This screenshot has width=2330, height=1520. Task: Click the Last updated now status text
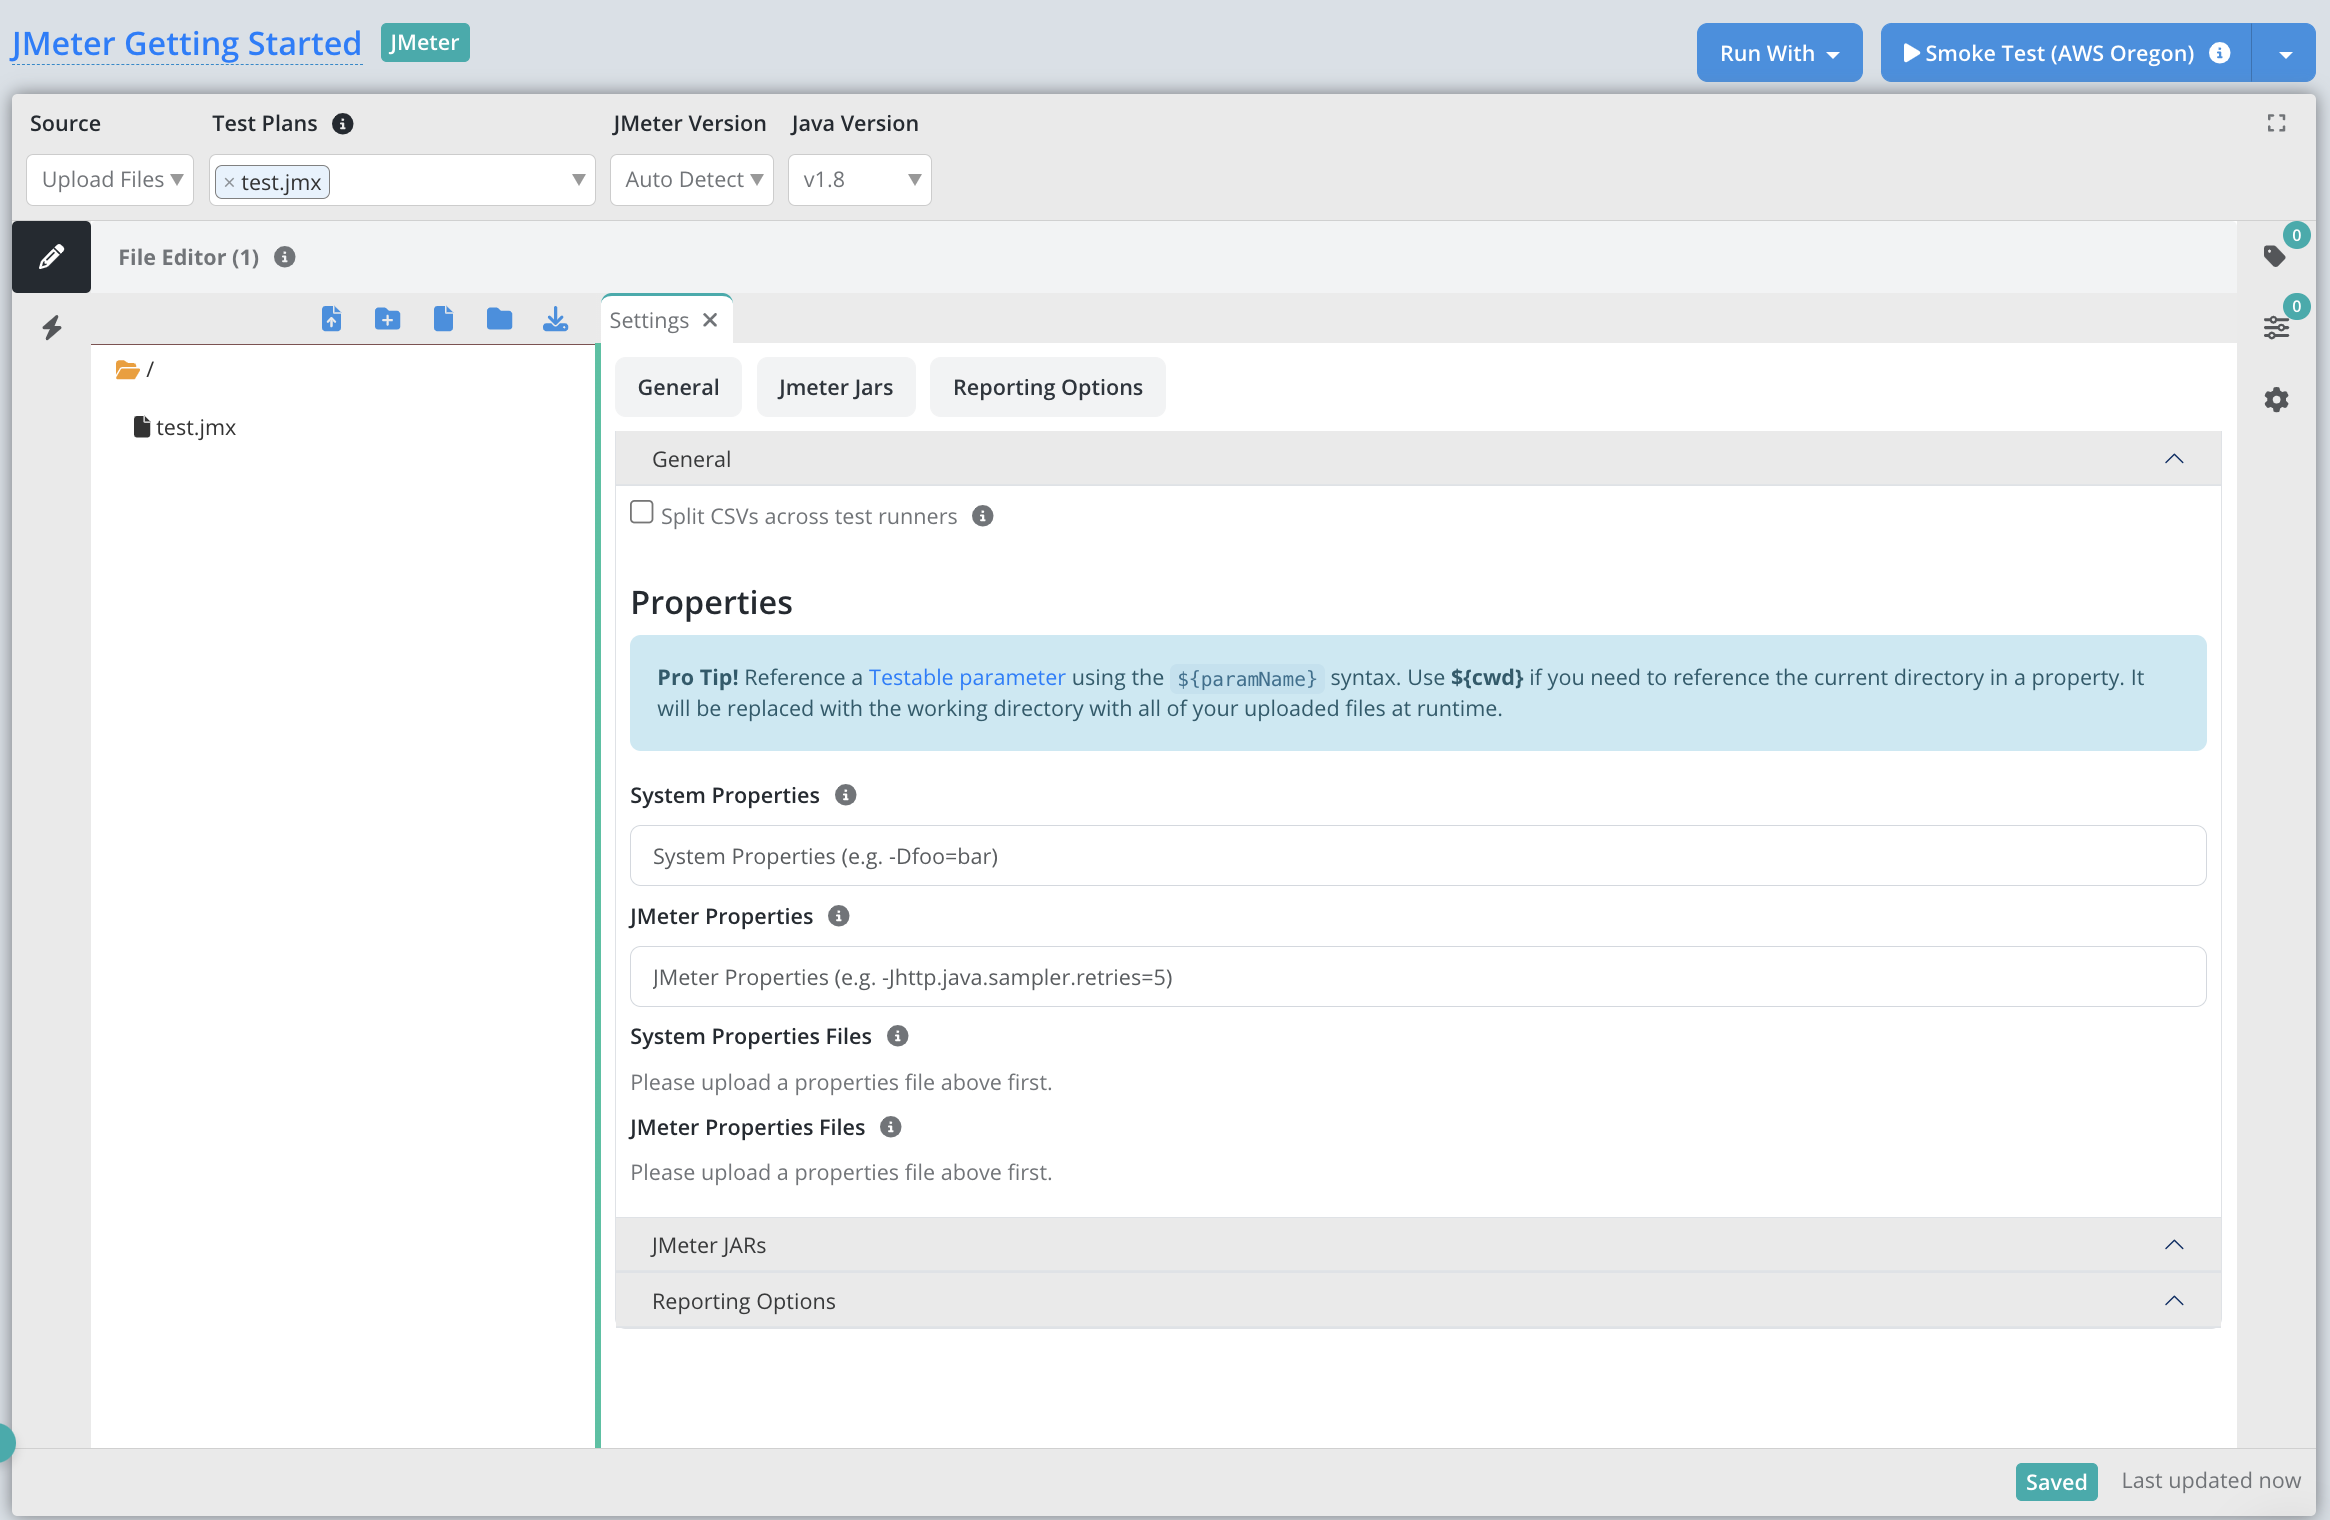tap(2211, 1480)
